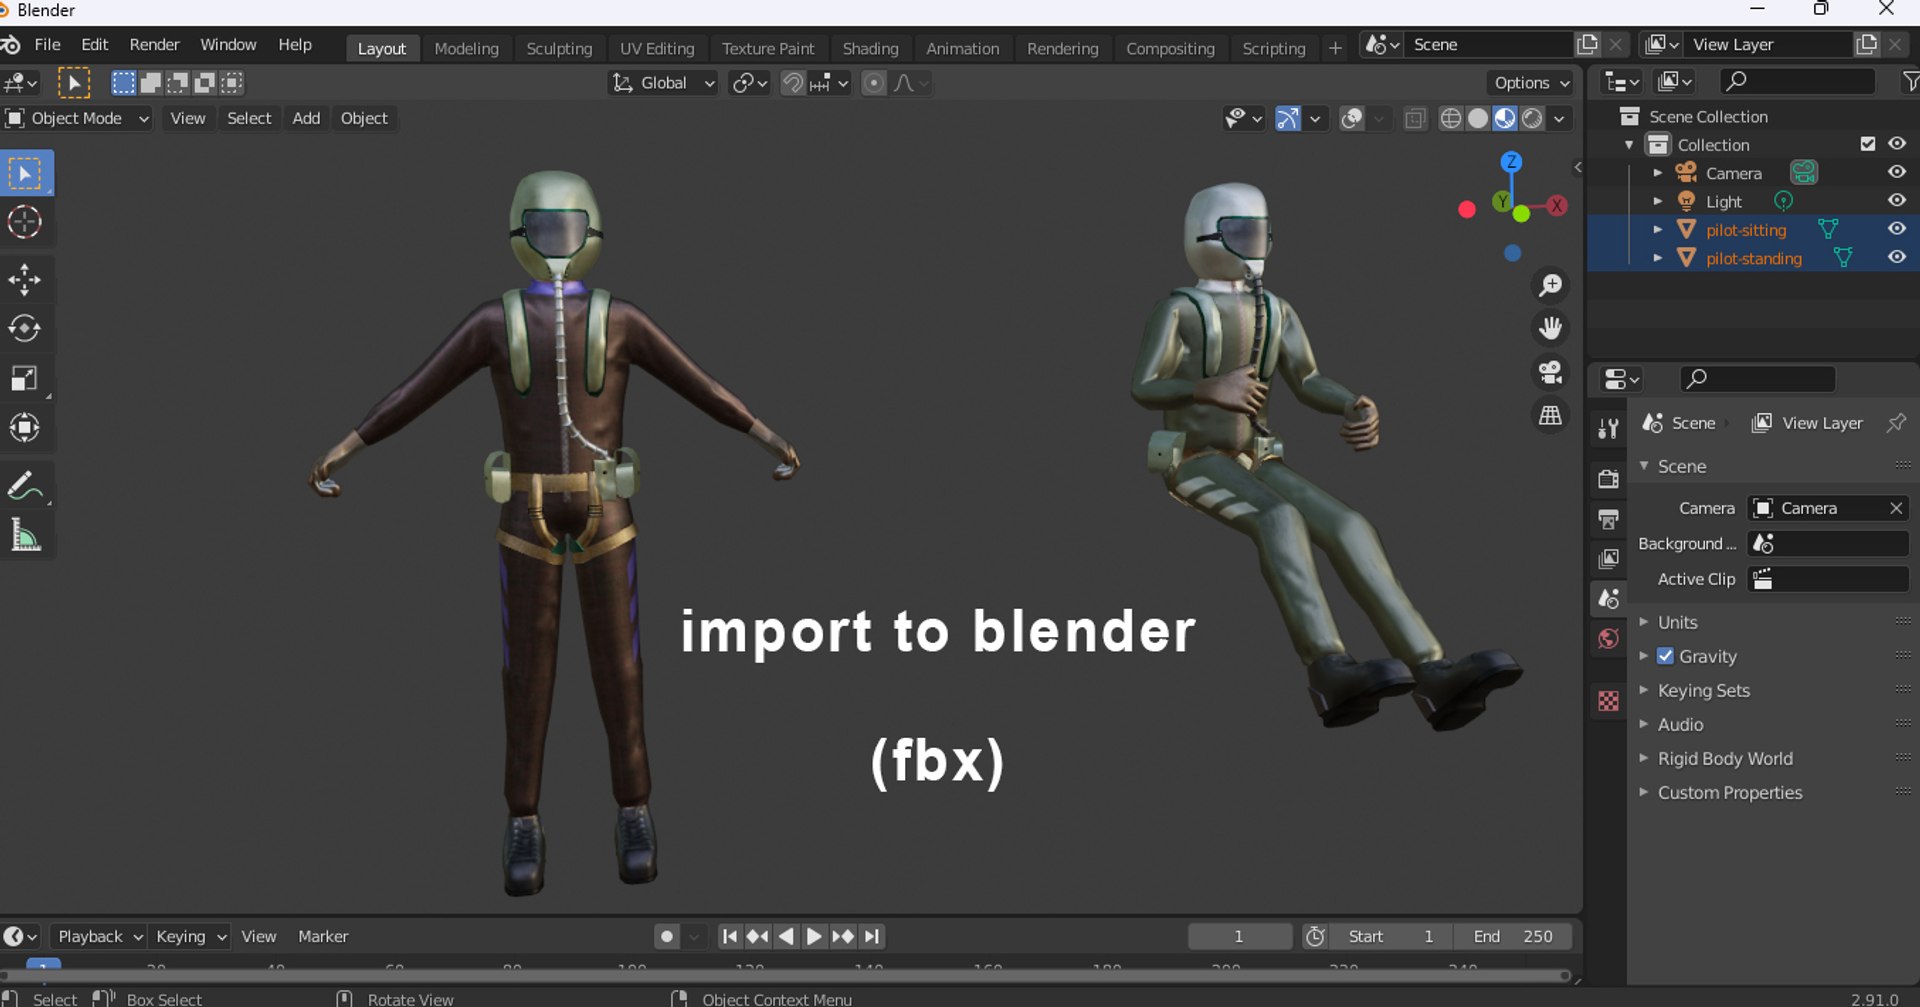Expand pilot-sitting tree row
This screenshot has width=1920, height=1007.
point(1657,230)
